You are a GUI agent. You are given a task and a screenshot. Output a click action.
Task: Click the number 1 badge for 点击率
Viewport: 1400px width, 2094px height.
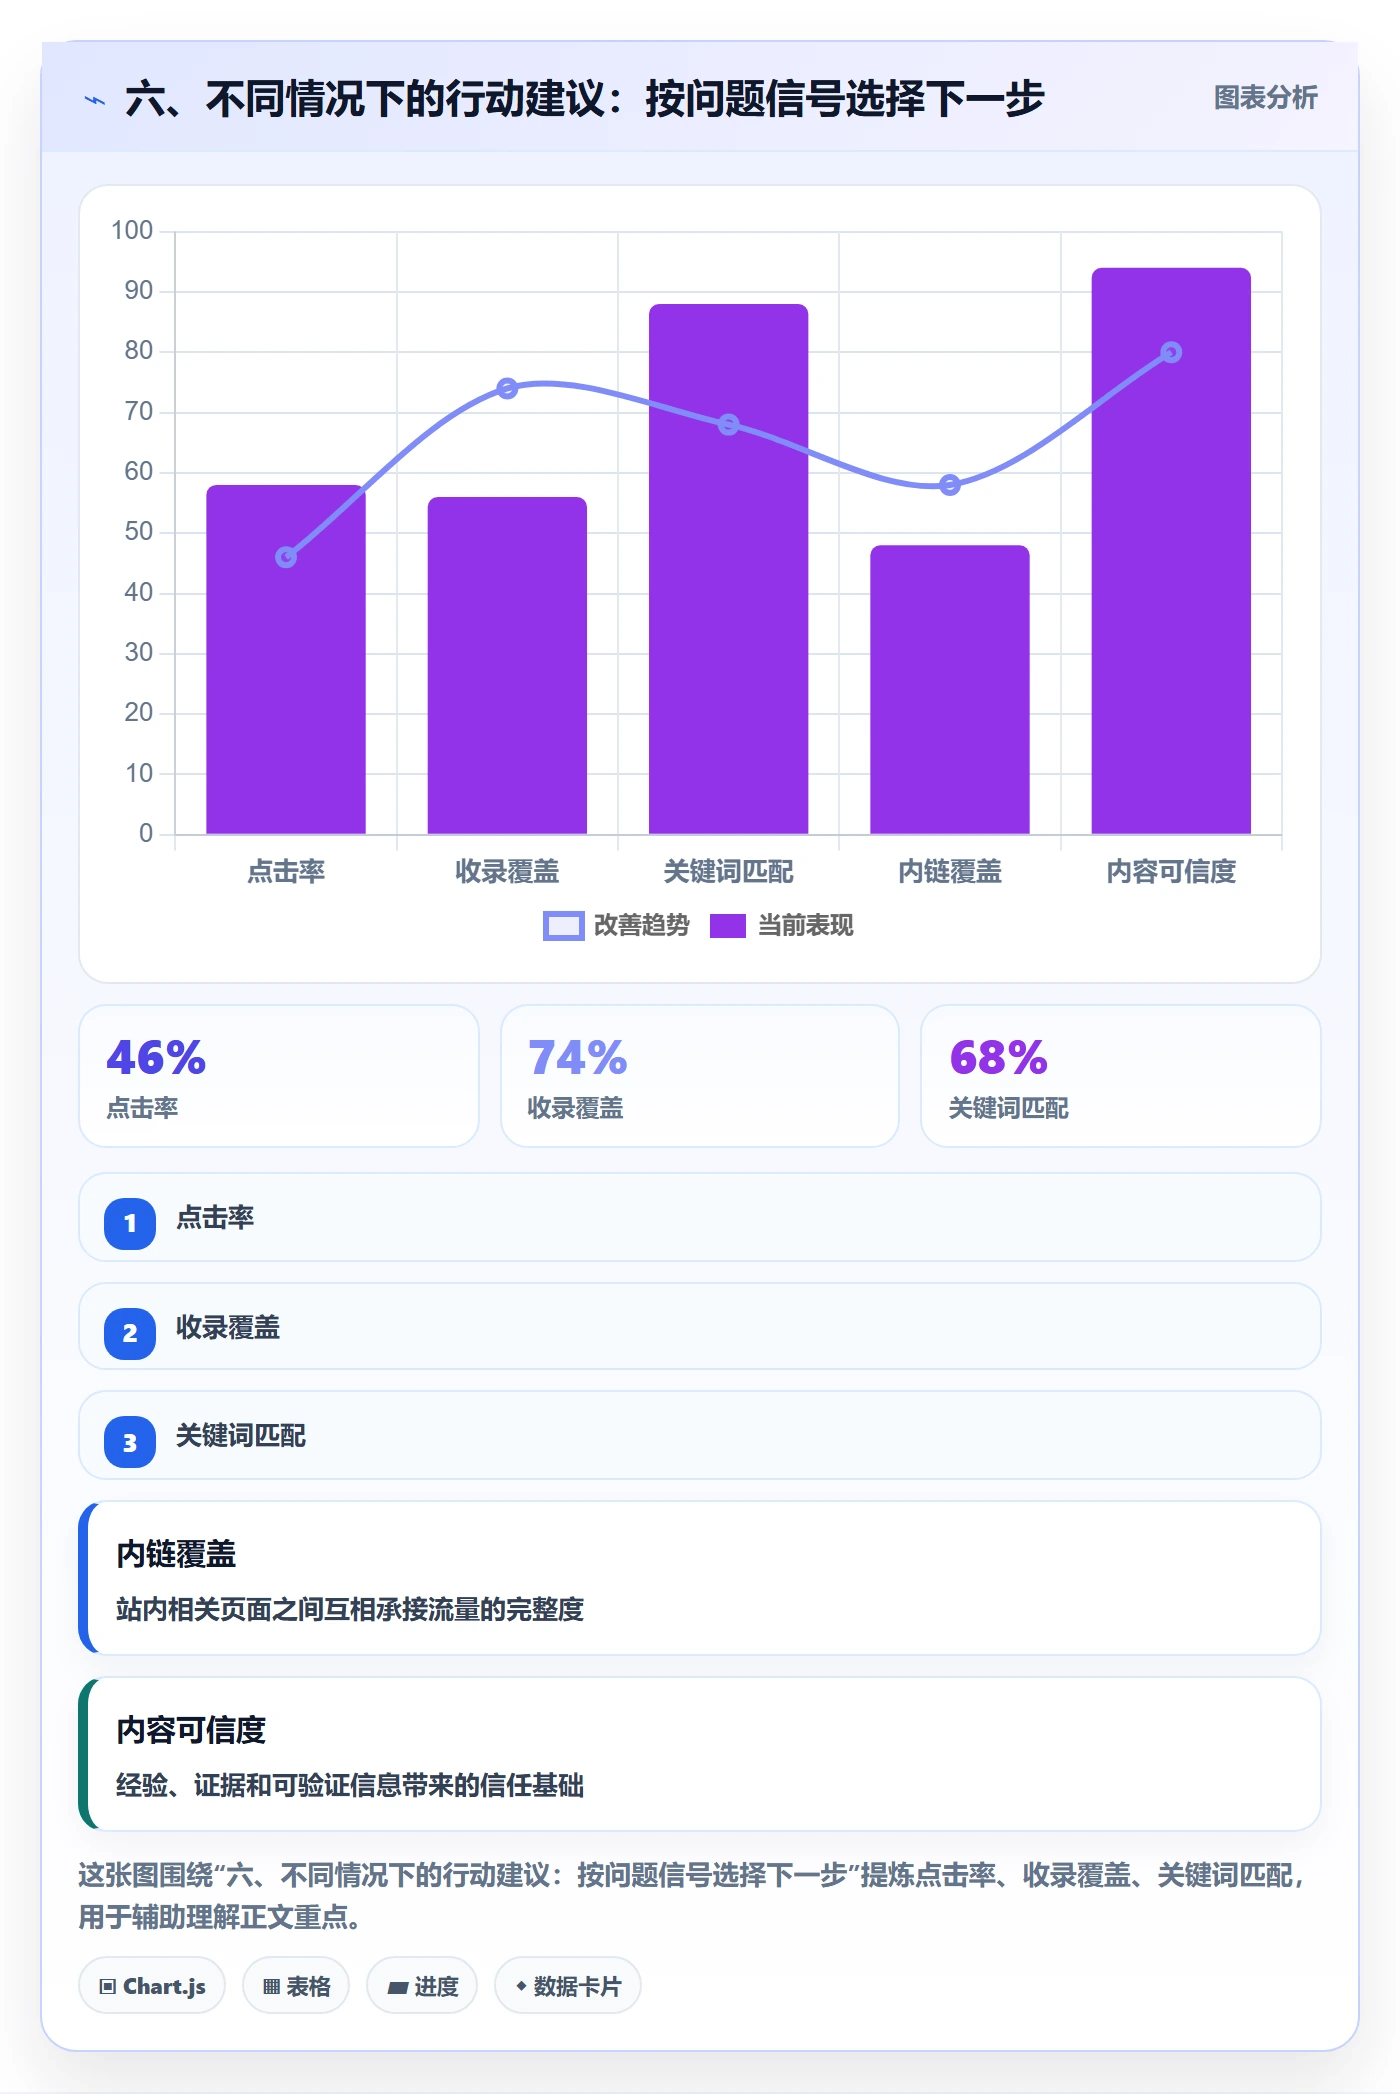pos(130,1223)
